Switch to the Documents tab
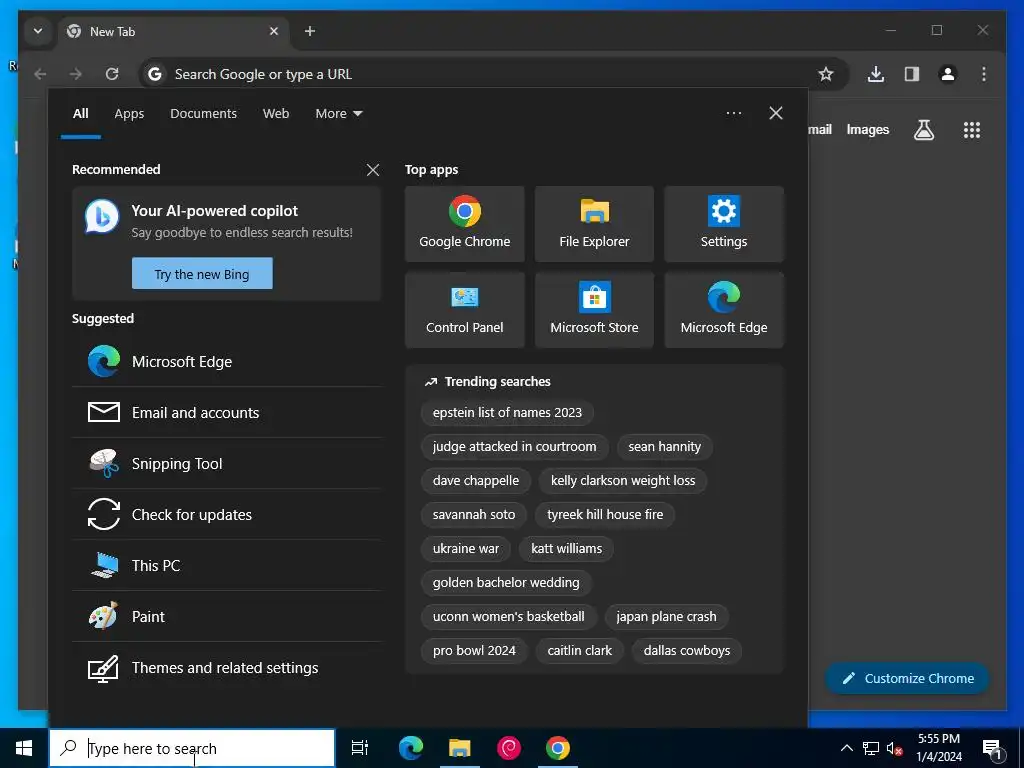This screenshot has width=1024, height=768. pyautogui.click(x=203, y=114)
